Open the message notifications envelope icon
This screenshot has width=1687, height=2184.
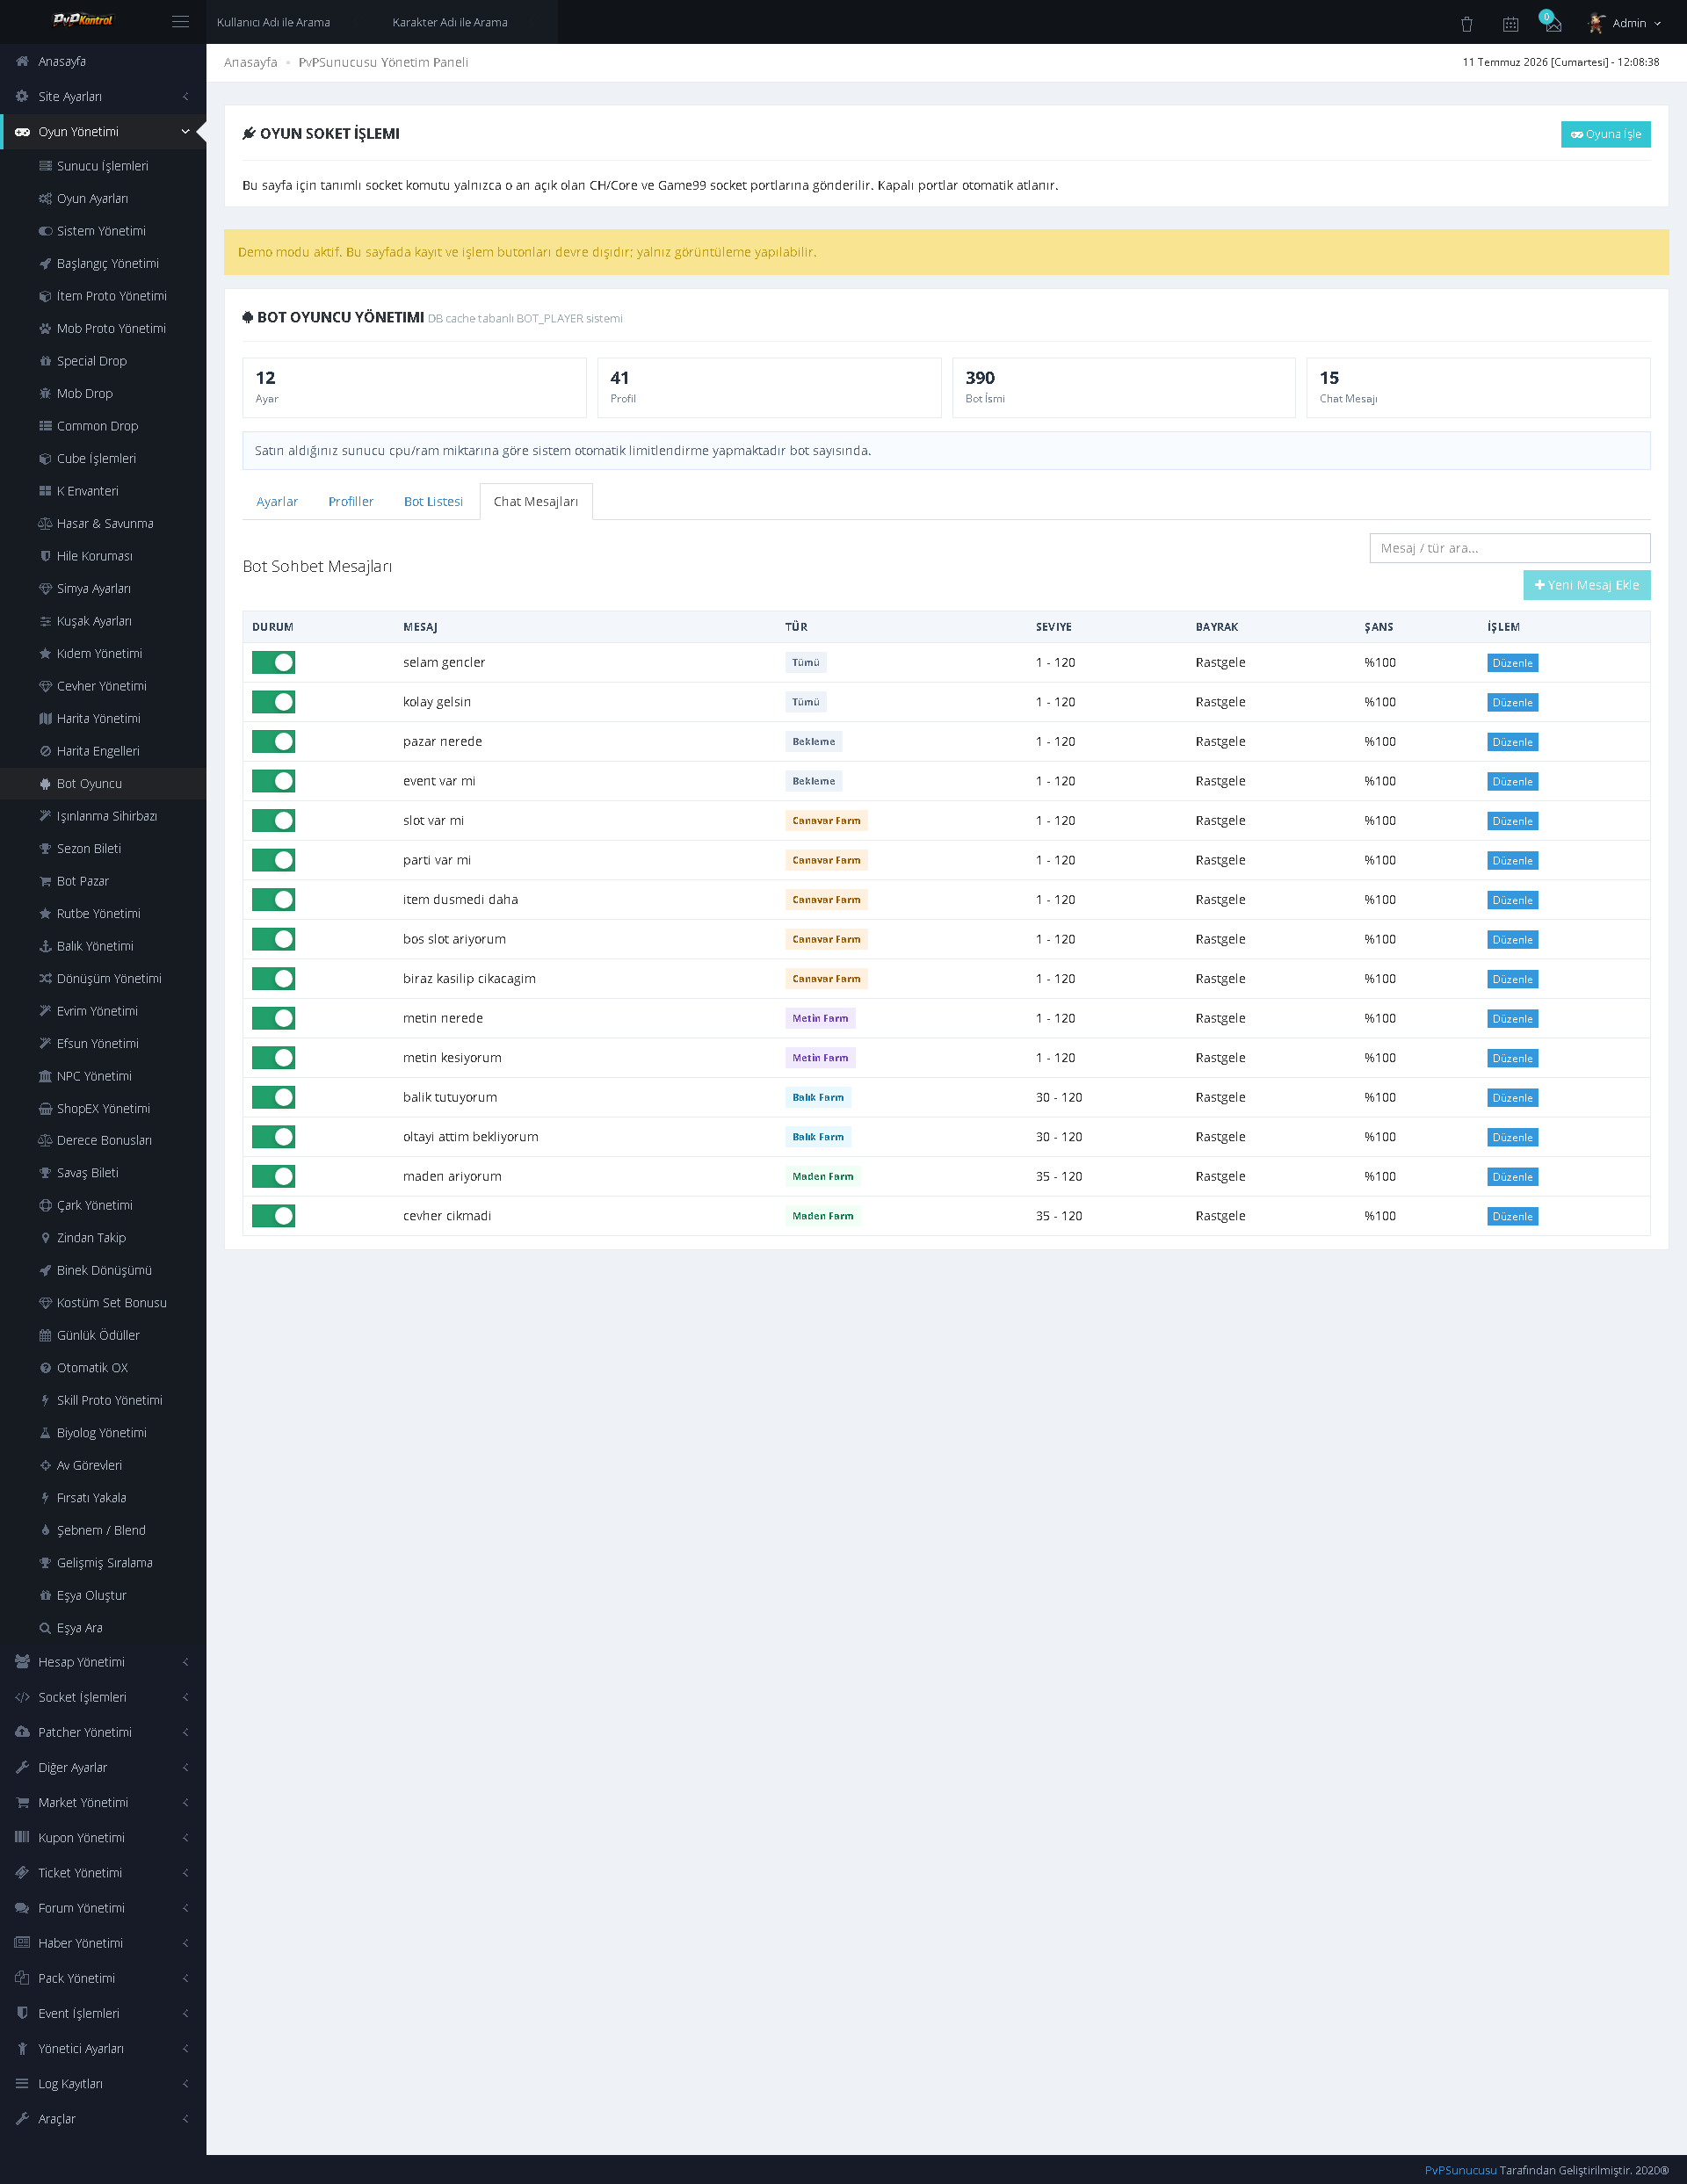point(1552,23)
